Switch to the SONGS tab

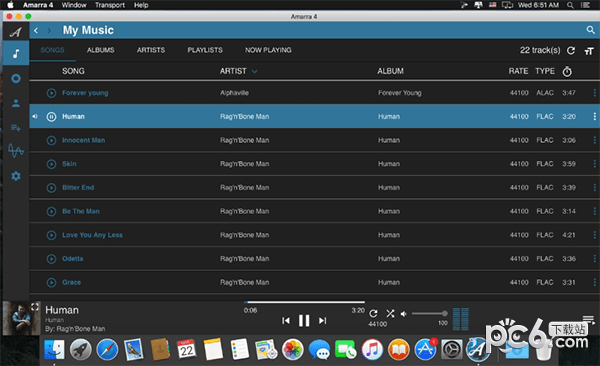pos(52,50)
